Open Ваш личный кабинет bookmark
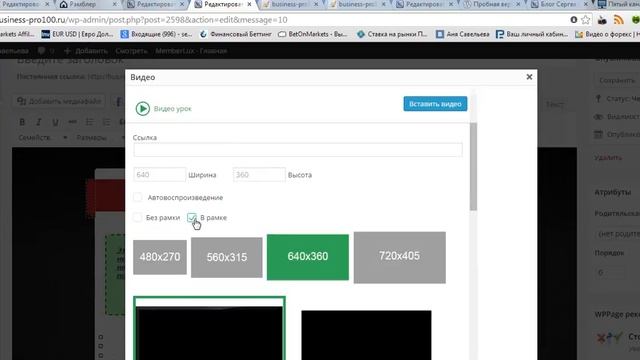 (532, 34)
